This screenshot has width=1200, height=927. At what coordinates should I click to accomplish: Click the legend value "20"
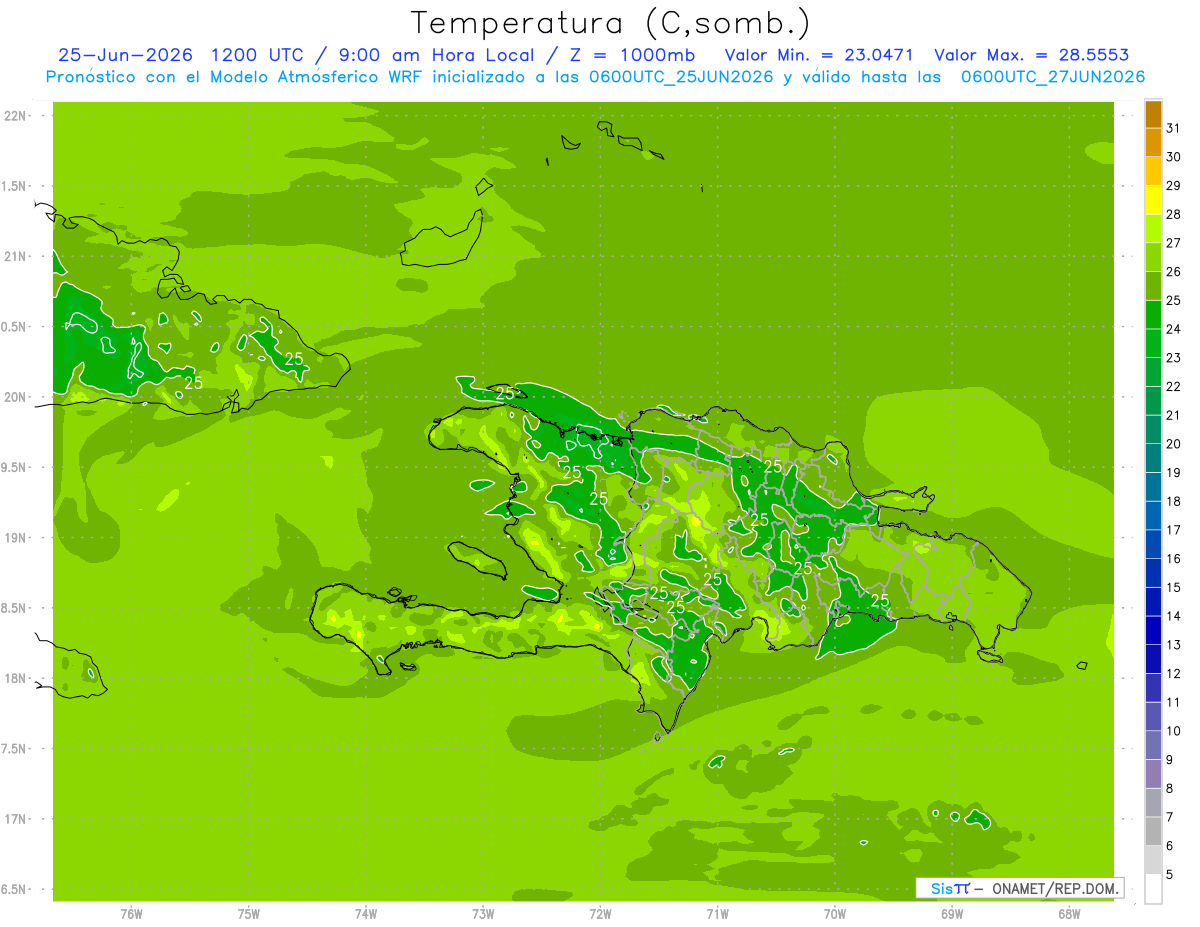[x=1173, y=443]
